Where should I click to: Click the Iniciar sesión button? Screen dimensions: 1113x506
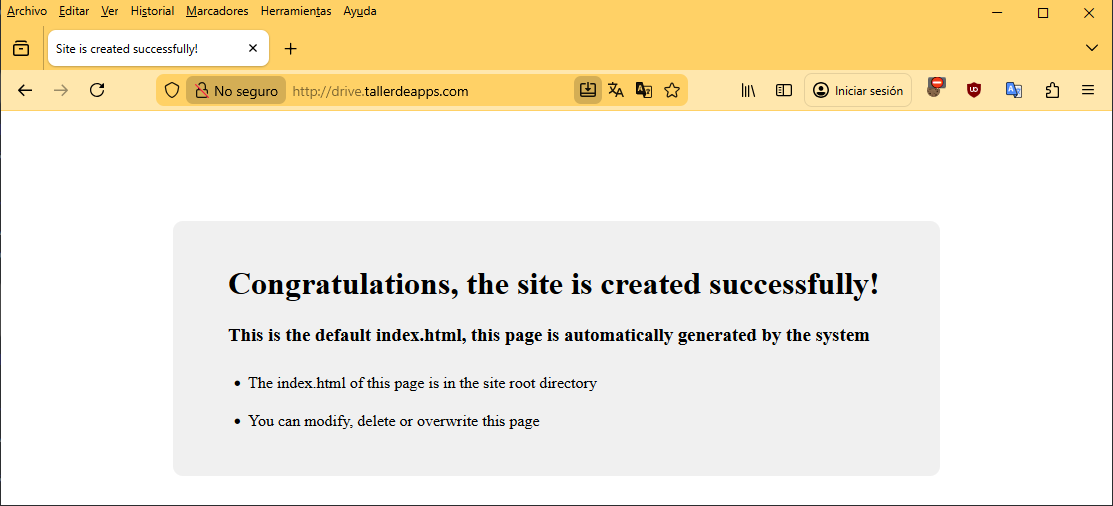click(858, 90)
